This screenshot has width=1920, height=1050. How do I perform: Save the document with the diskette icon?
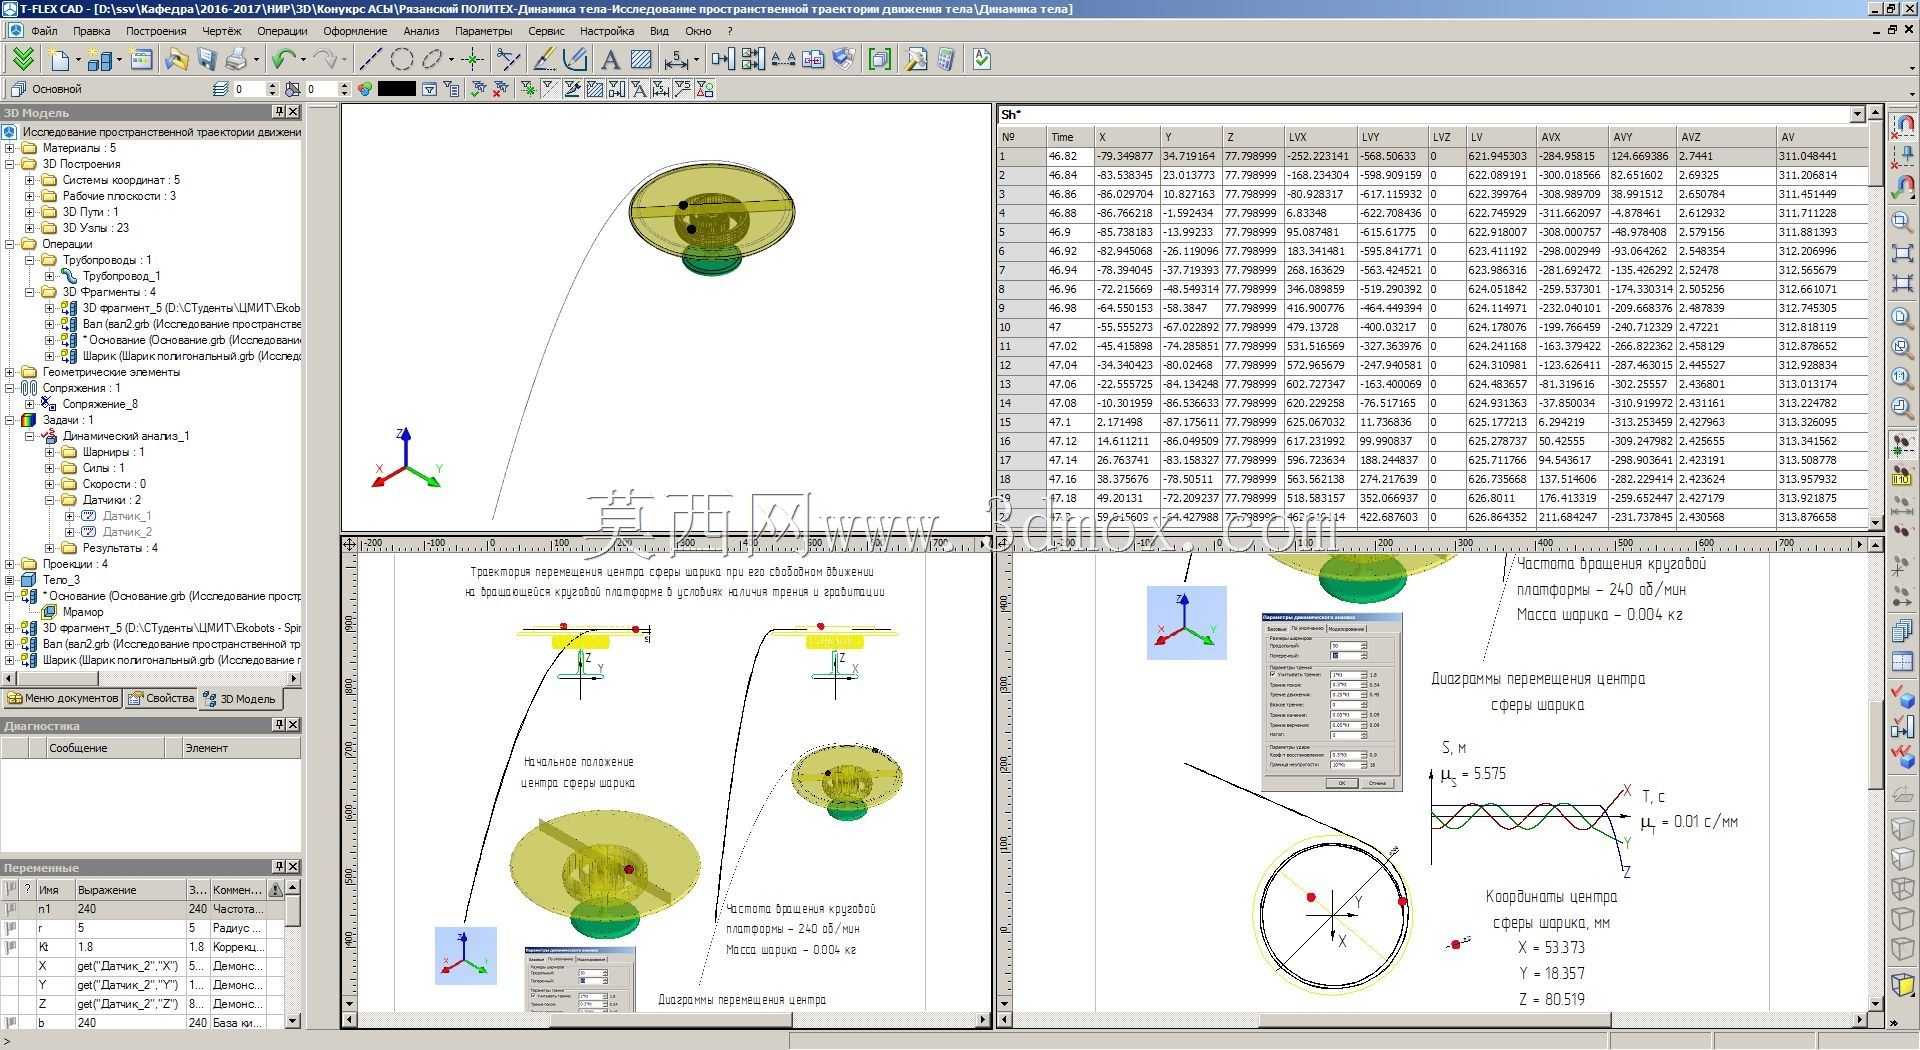[x=206, y=60]
